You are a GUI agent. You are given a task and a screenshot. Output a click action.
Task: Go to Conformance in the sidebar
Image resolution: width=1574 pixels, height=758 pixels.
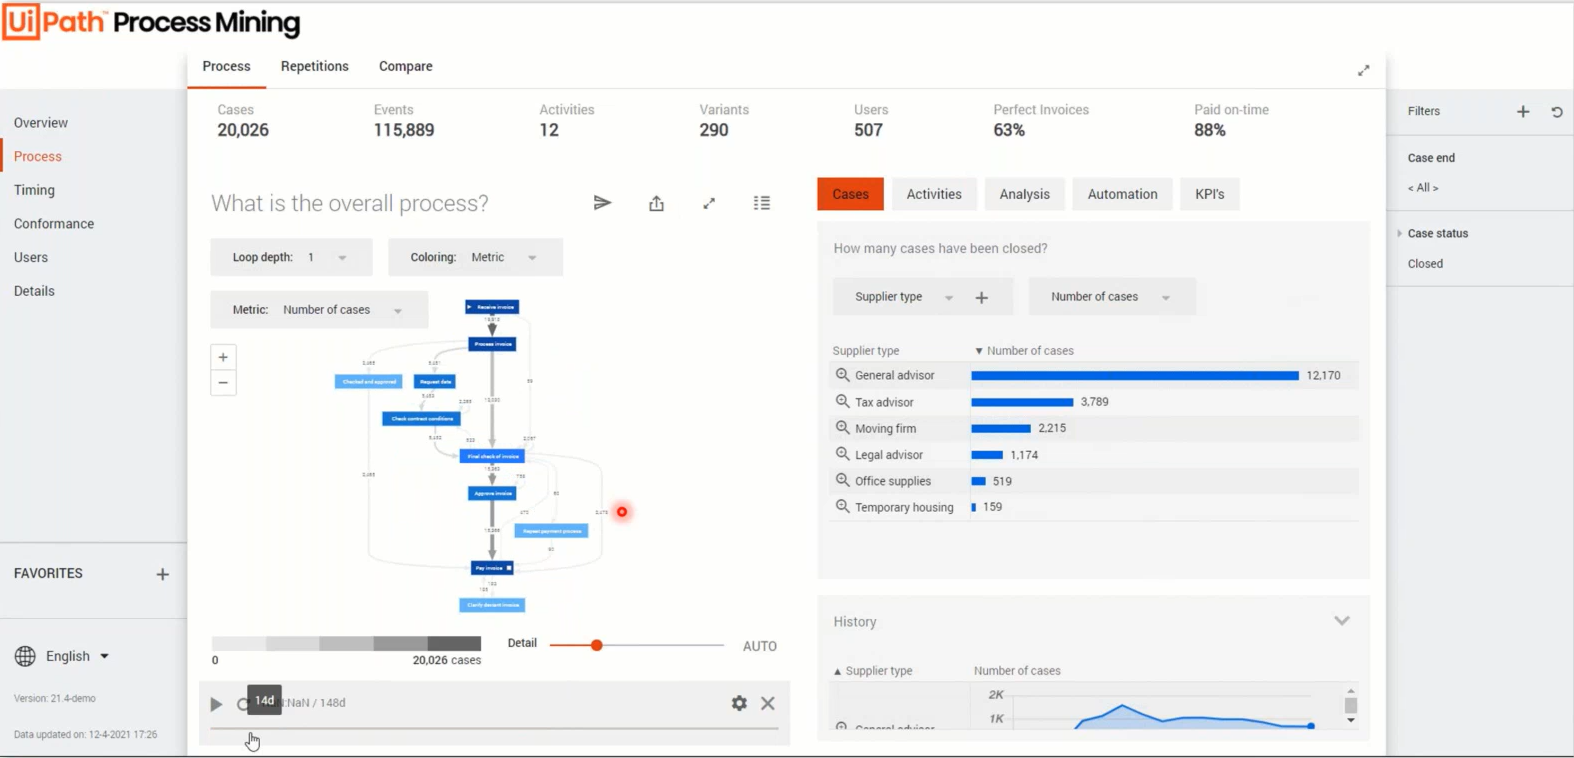click(54, 224)
